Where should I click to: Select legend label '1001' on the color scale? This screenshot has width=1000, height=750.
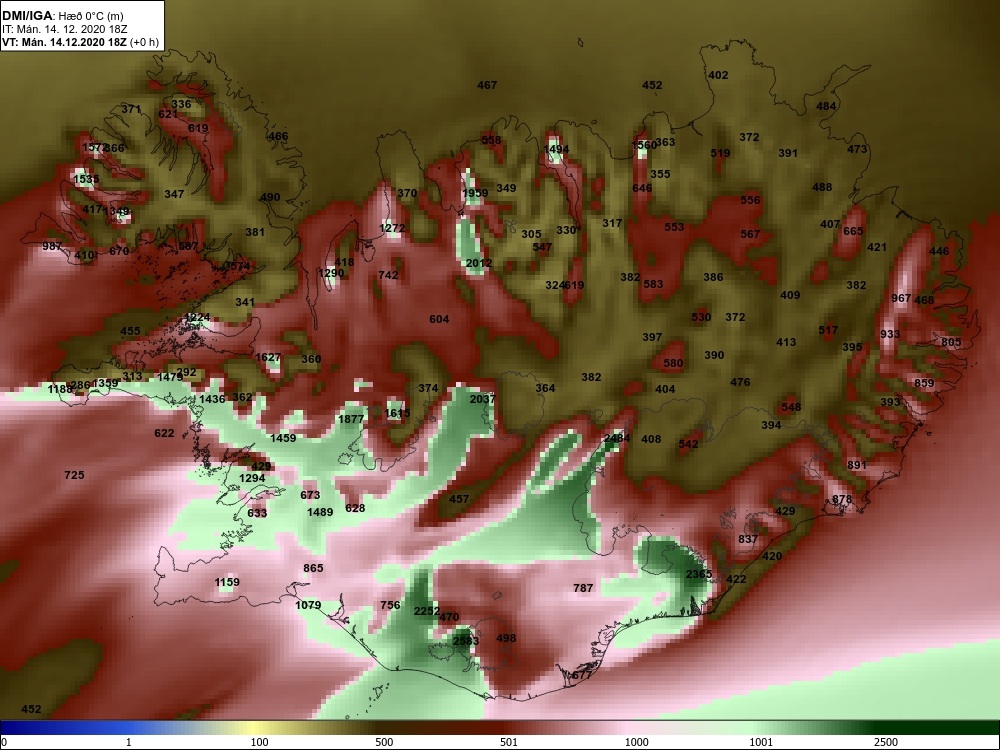click(x=761, y=742)
